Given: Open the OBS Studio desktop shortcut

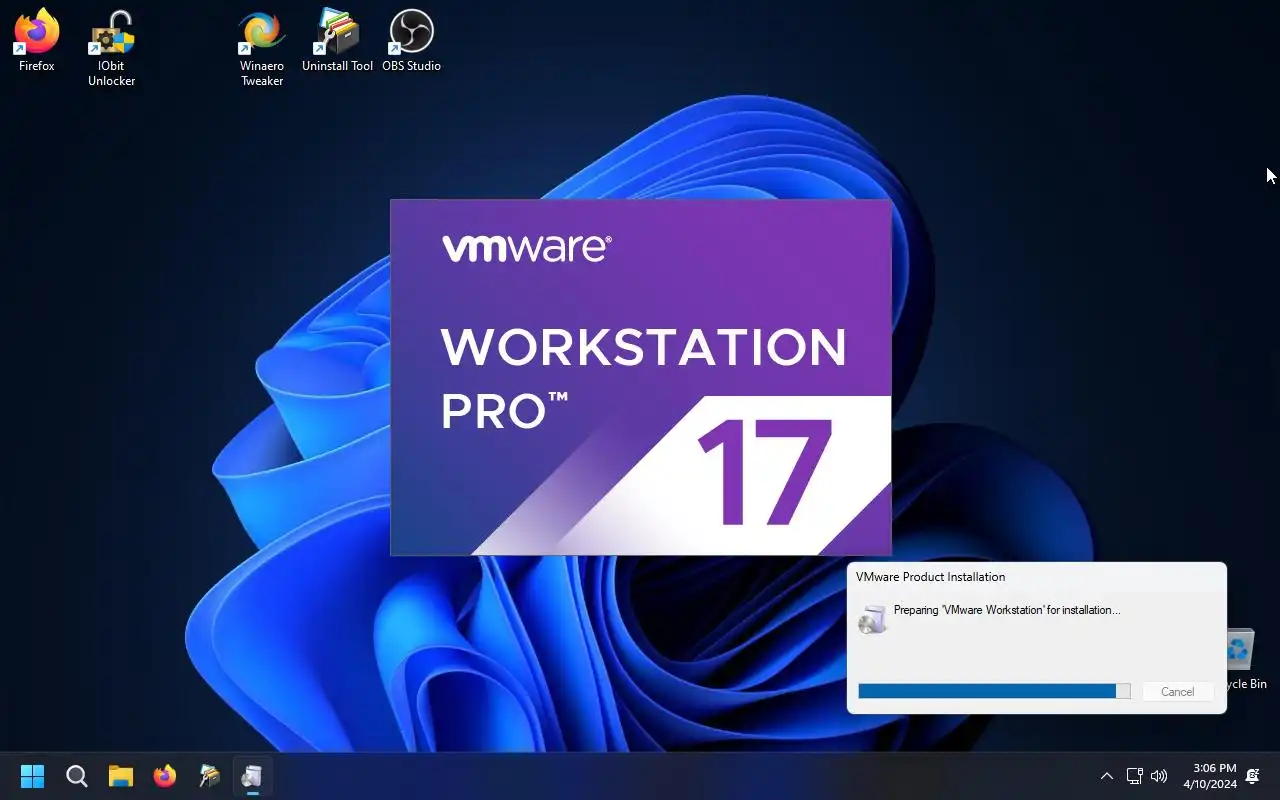Looking at the screenshot, I should tap(411, 41).
